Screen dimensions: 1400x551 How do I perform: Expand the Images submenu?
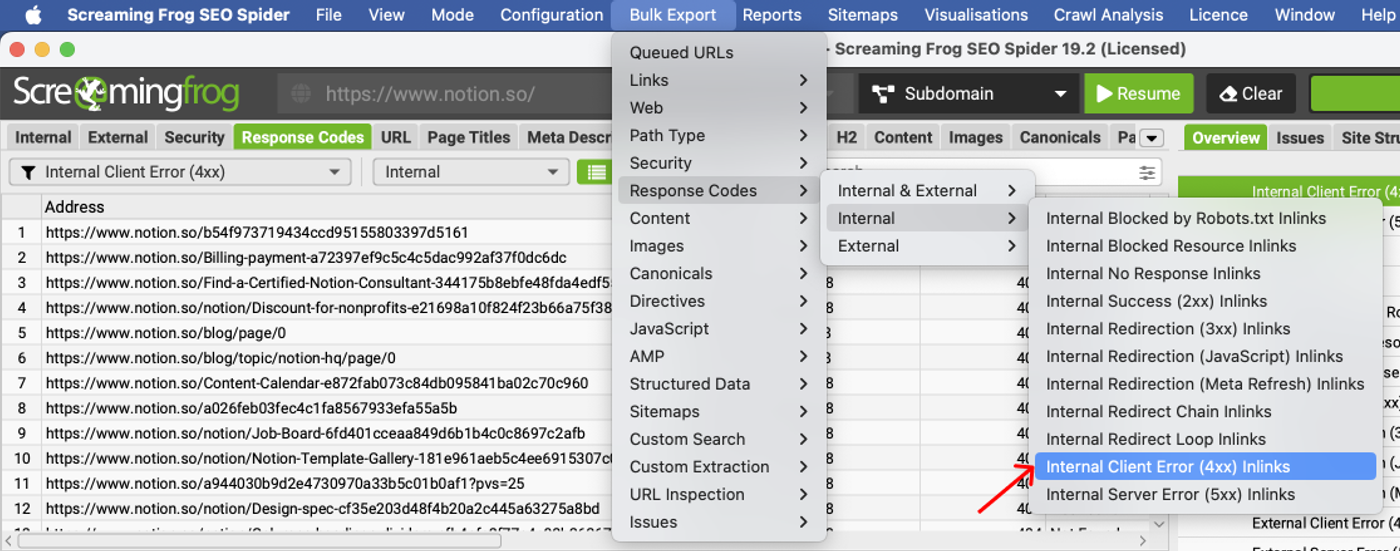[x=719, y=246]
